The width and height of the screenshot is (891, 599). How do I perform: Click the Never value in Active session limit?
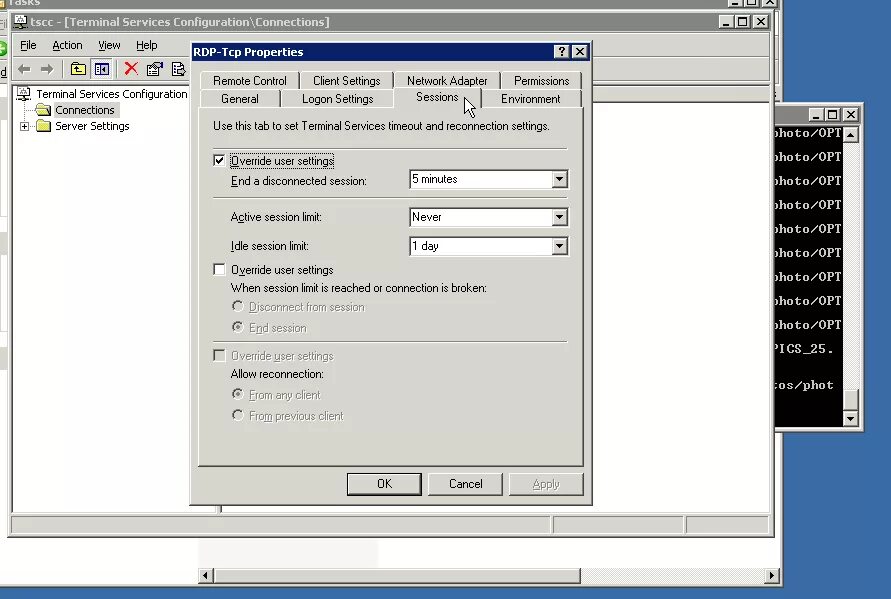click(x=481, y=217)
